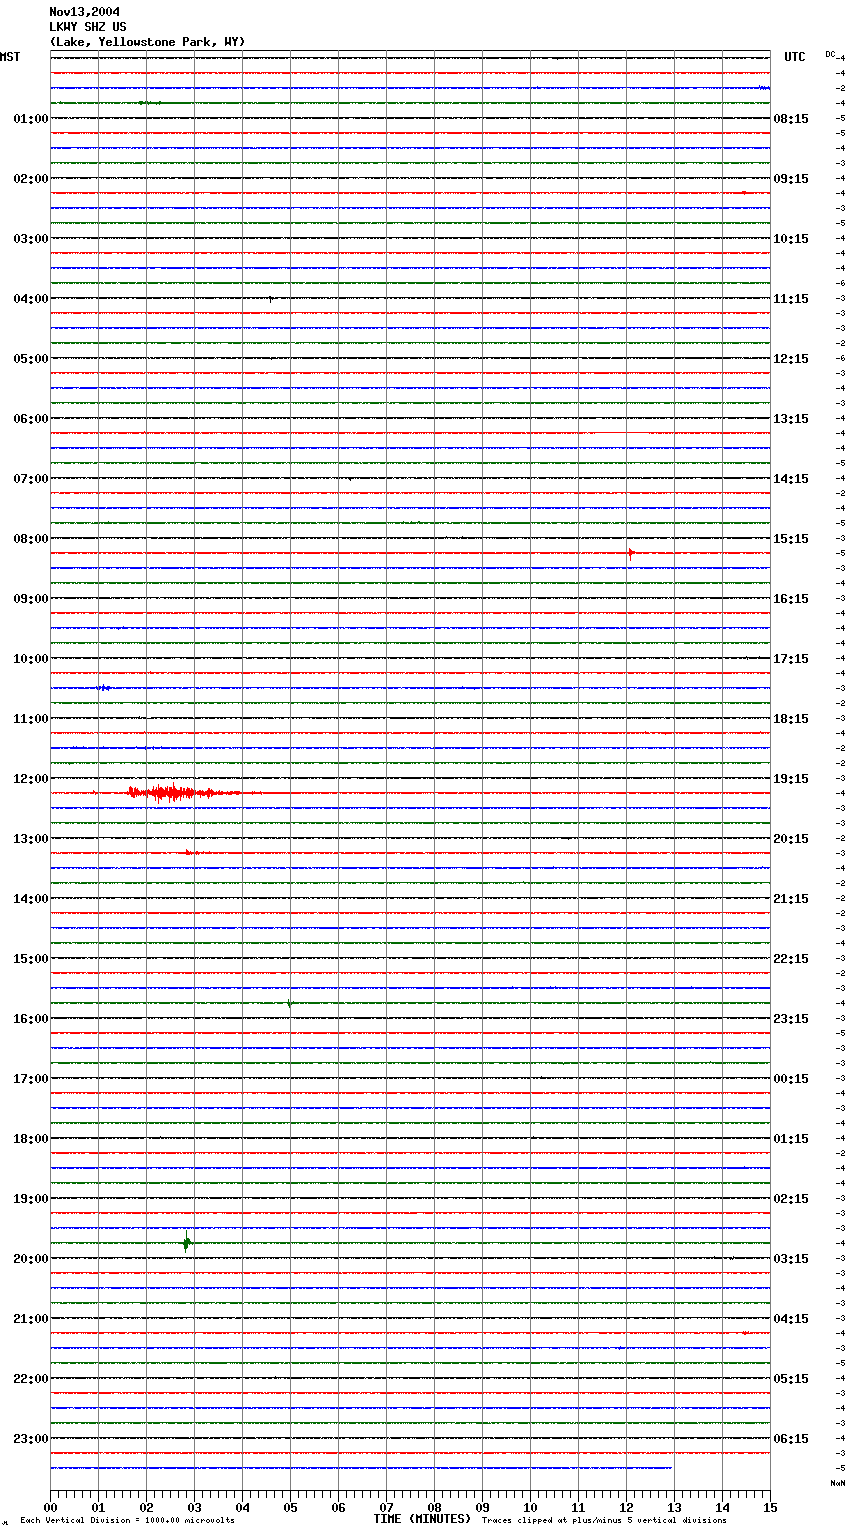
Task: Click the 13:00 MST time label
Action: 30,839
